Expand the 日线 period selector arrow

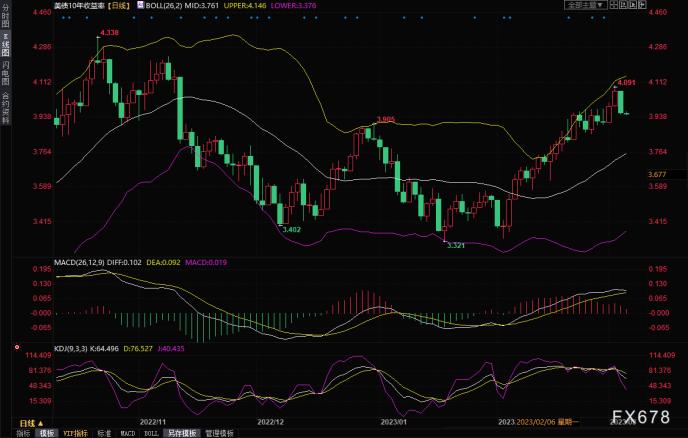pos(40,424)
